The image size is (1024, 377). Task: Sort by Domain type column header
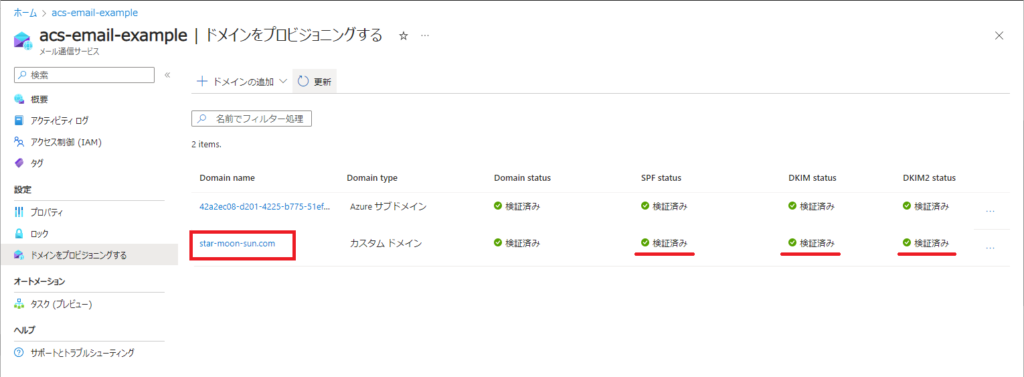point(372,178)
